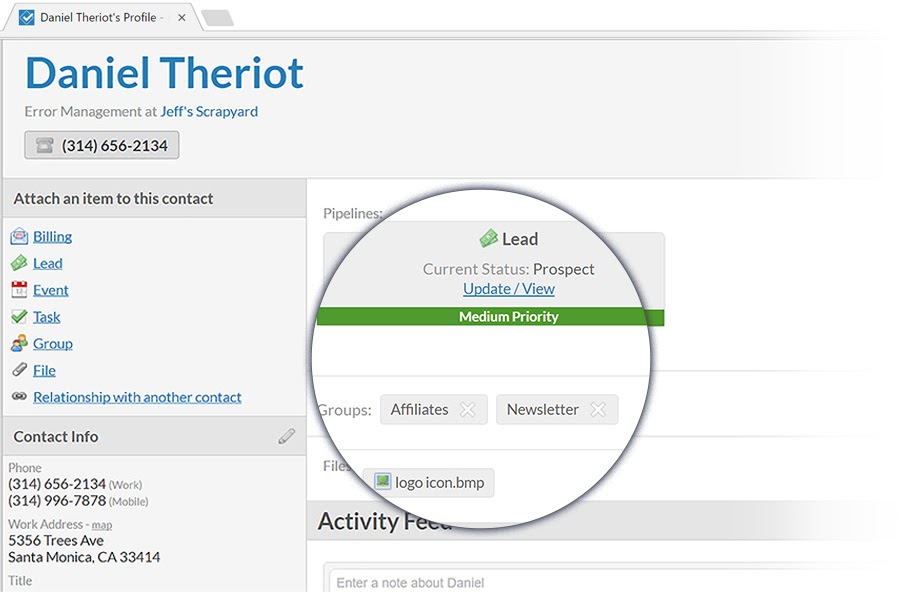Click the Billing envelope icon
The image size is (902, 592).
[x=19, y=237]
